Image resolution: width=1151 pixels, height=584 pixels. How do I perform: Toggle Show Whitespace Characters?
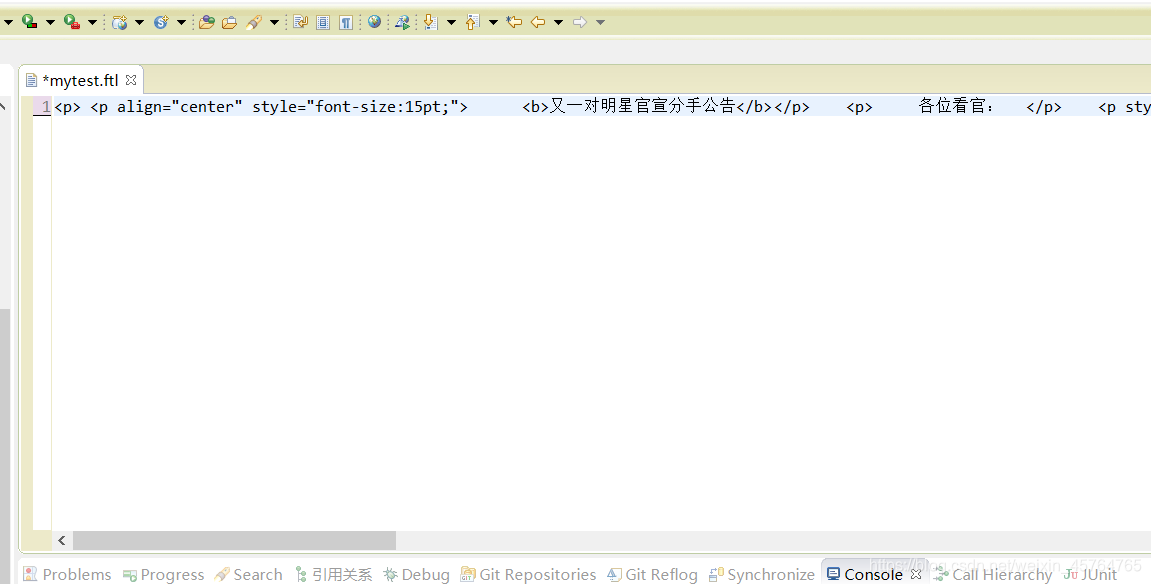click(x=346, y=21)
